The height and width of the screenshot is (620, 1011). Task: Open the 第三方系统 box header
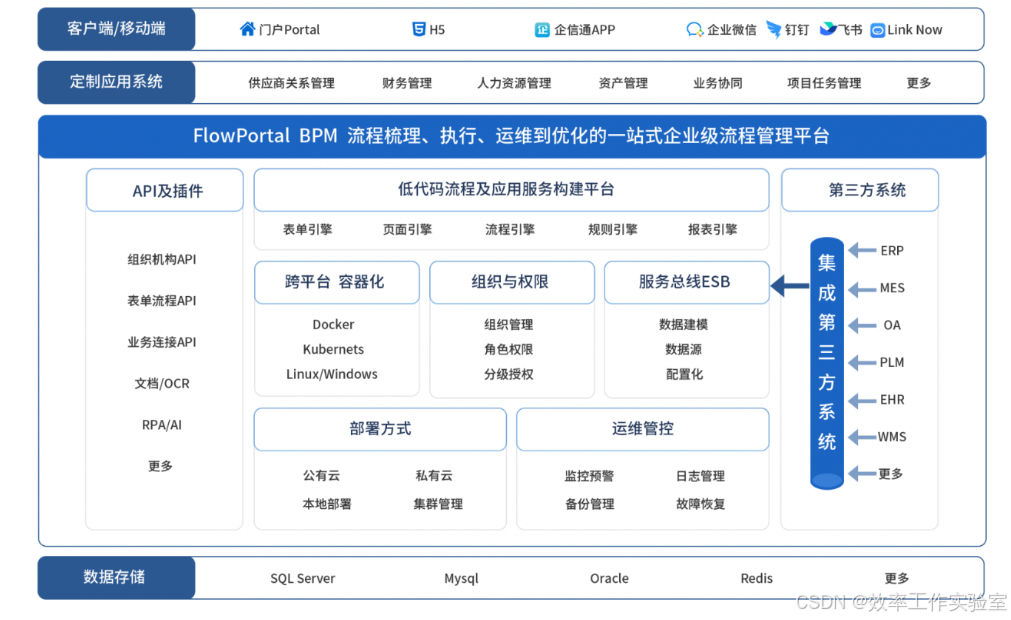[860, 190]
